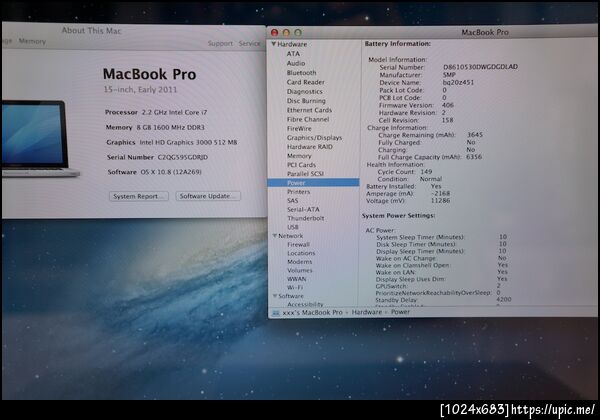This screenshot has width=600, height=420.
Task: Select Disc Burning entry
Action: [306, 101]
